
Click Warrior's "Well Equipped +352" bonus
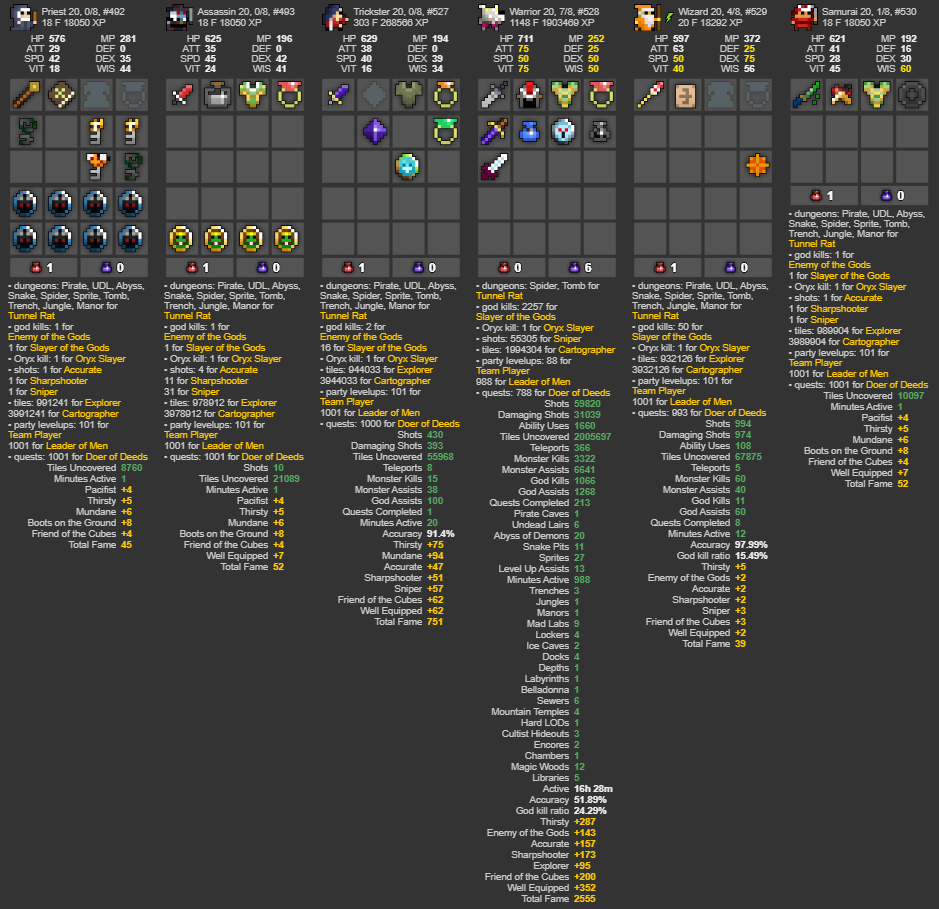point(551,888)
